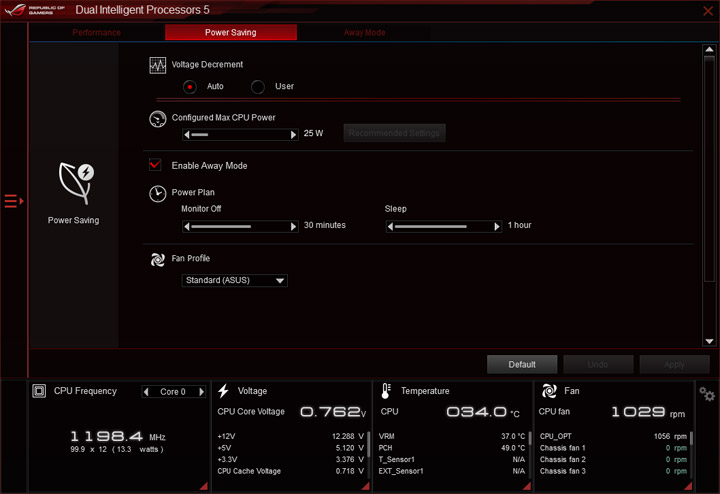Viewport: 720px width, 494px height.
Task: Click the Power Saving leaf icon
Action: click(x=76, y=183)
